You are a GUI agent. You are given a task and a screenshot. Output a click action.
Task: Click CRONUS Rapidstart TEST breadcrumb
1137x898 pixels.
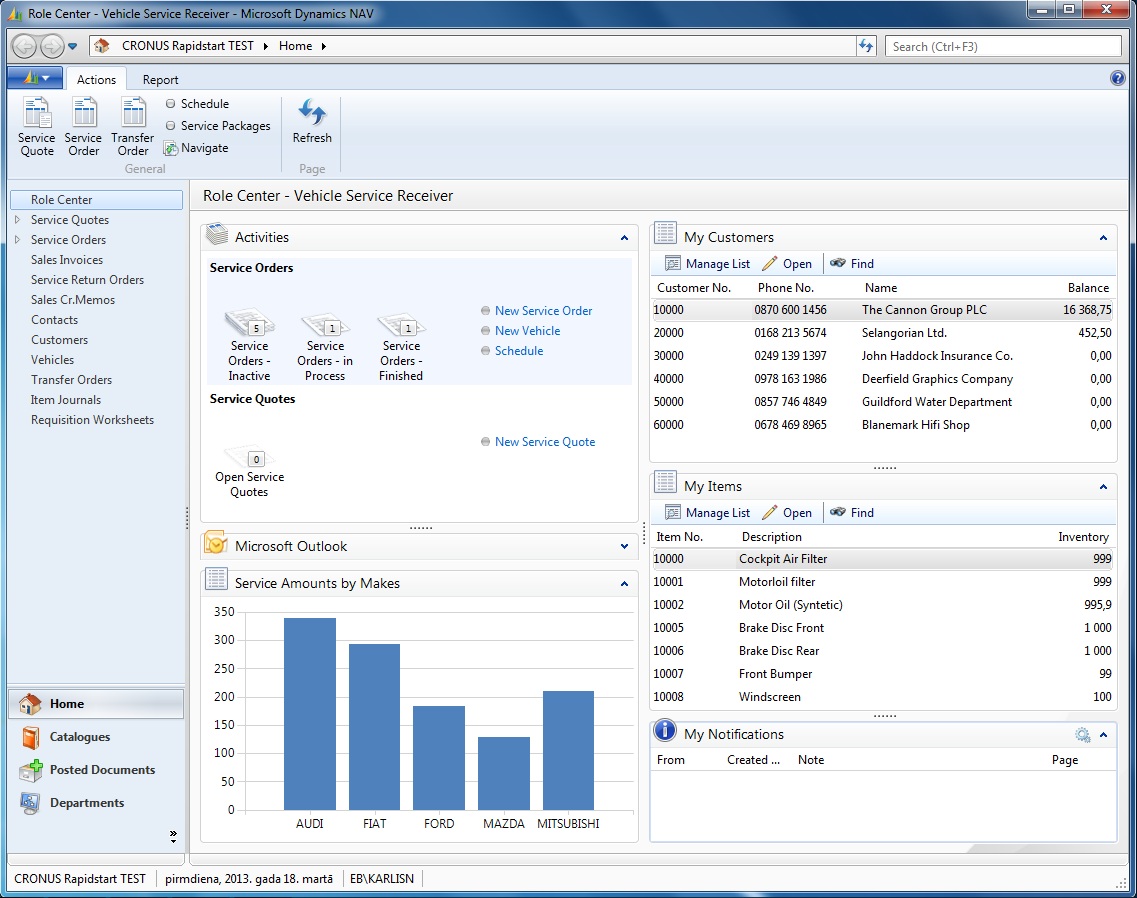point(188,46)
